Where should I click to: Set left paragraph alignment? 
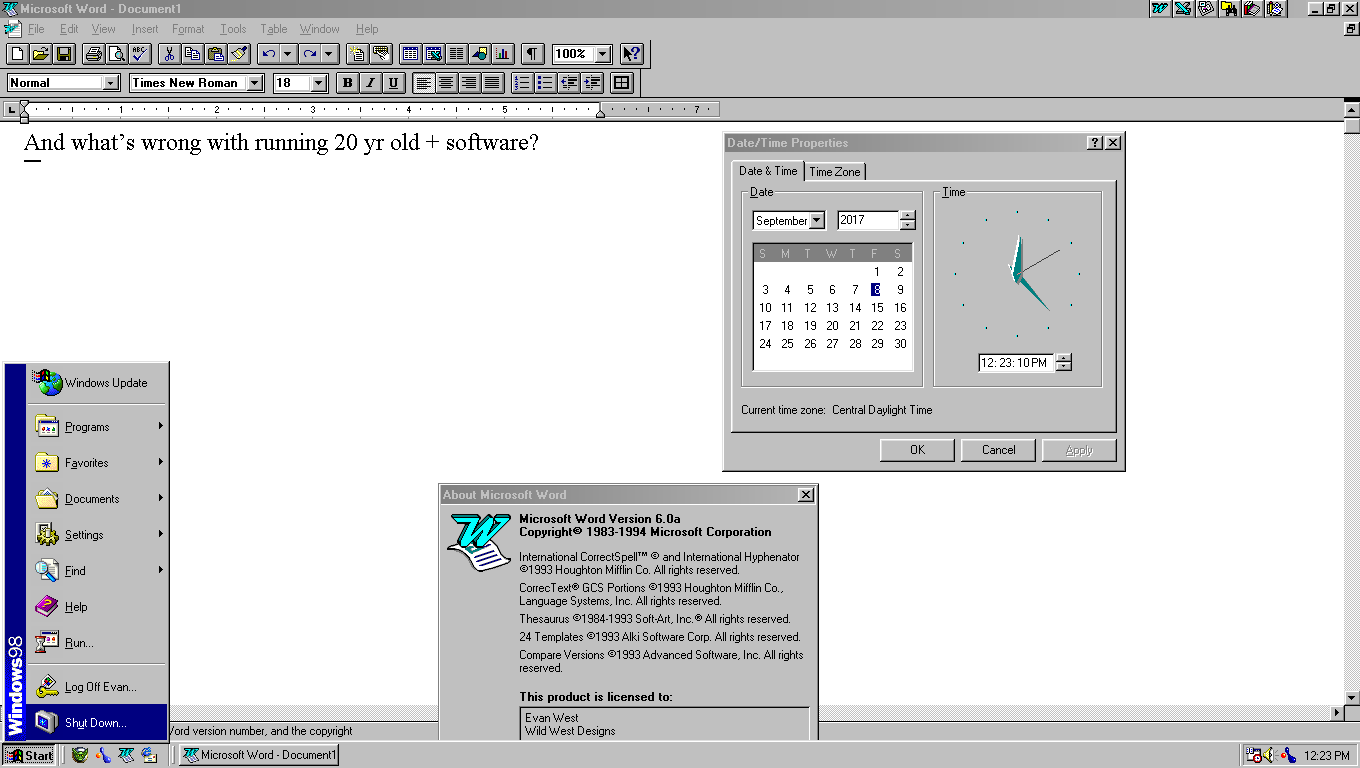[424, 83]
